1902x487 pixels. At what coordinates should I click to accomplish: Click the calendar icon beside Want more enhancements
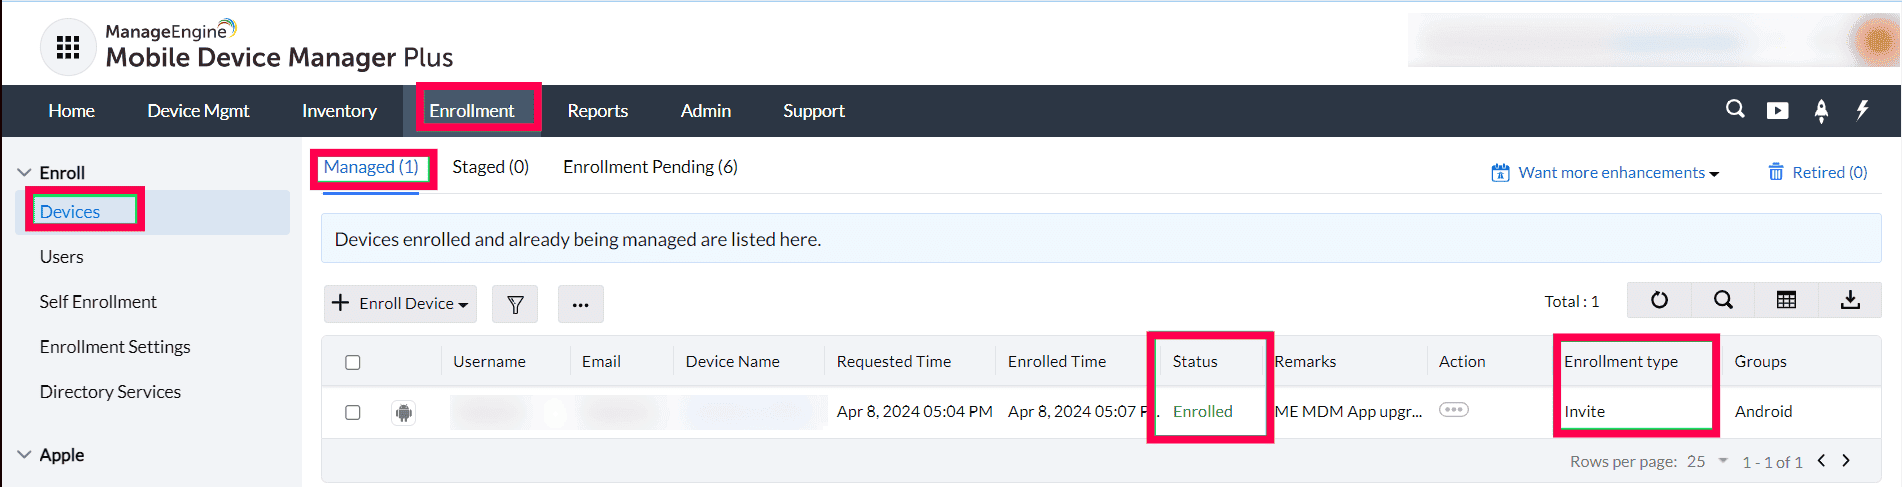coord(1500,173)
